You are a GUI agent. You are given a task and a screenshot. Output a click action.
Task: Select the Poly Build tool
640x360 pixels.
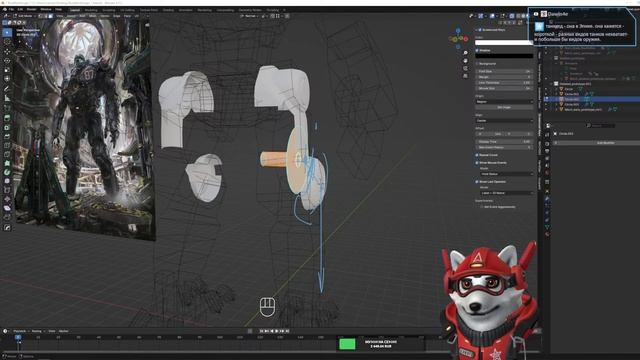tap(7, 163)
